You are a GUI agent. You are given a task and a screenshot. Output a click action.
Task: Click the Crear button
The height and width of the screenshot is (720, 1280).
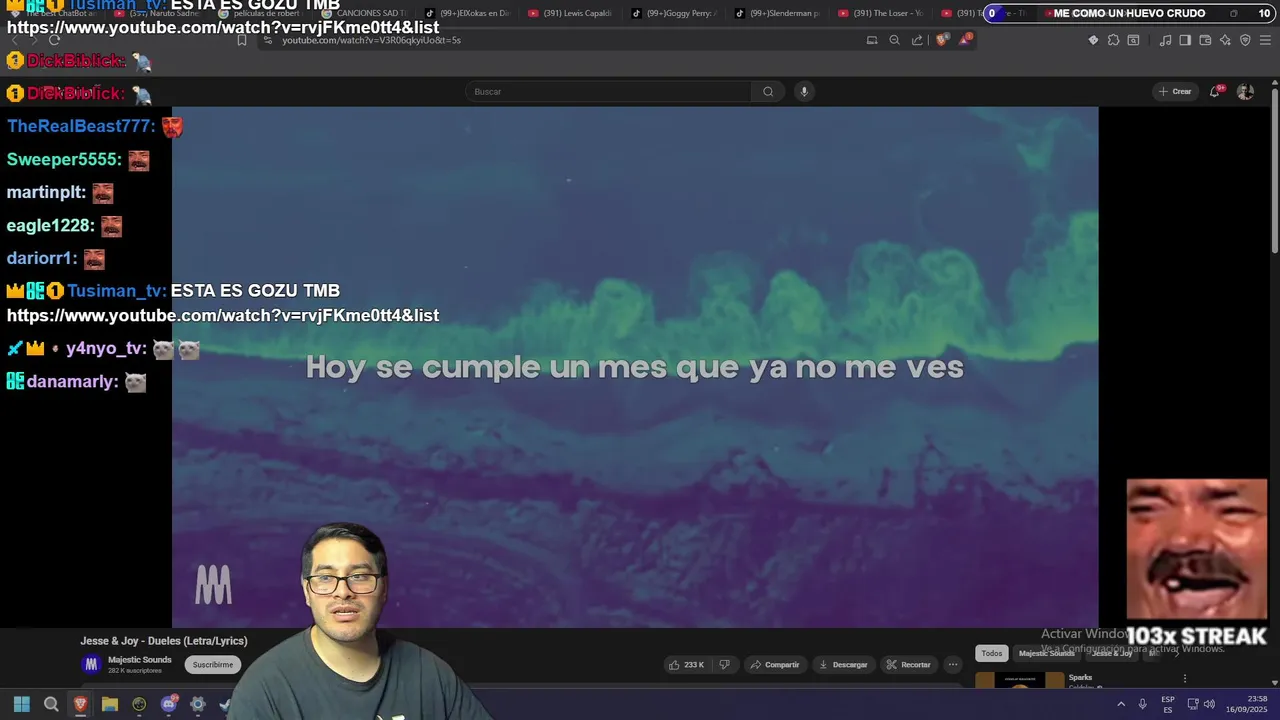pyautogui.click(x=1174, y=91)
